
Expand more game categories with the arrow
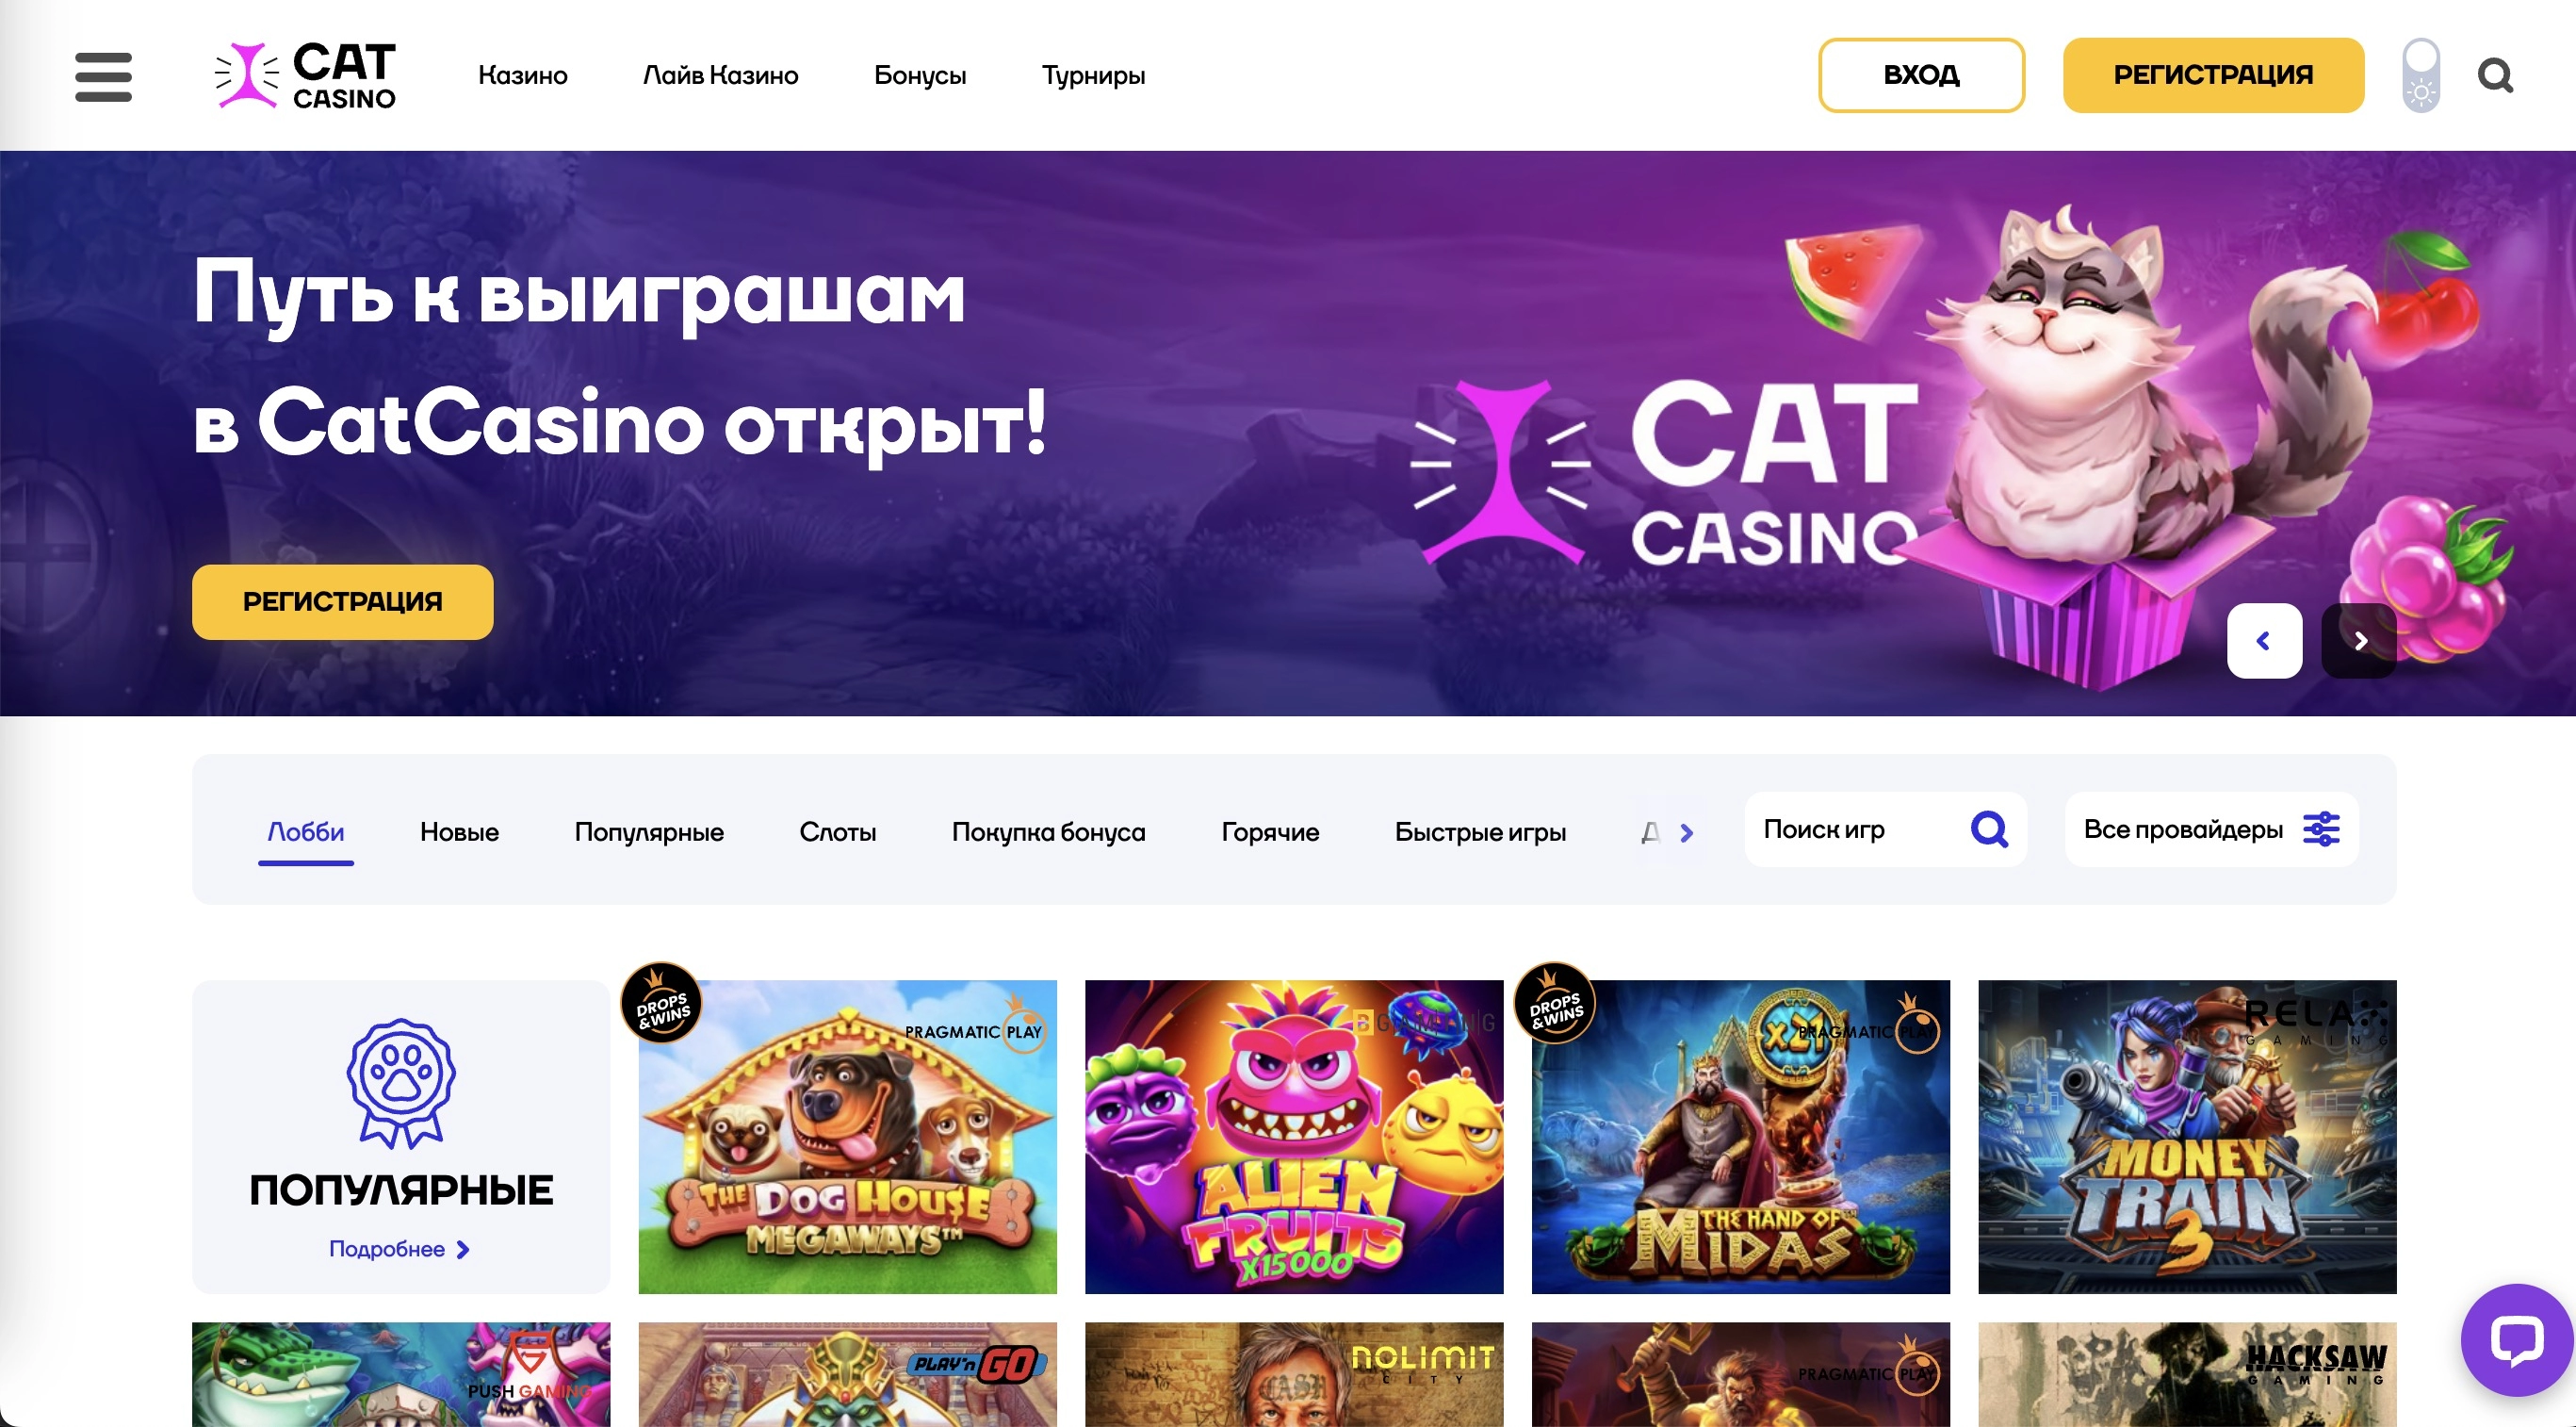tap(1687, 833)
